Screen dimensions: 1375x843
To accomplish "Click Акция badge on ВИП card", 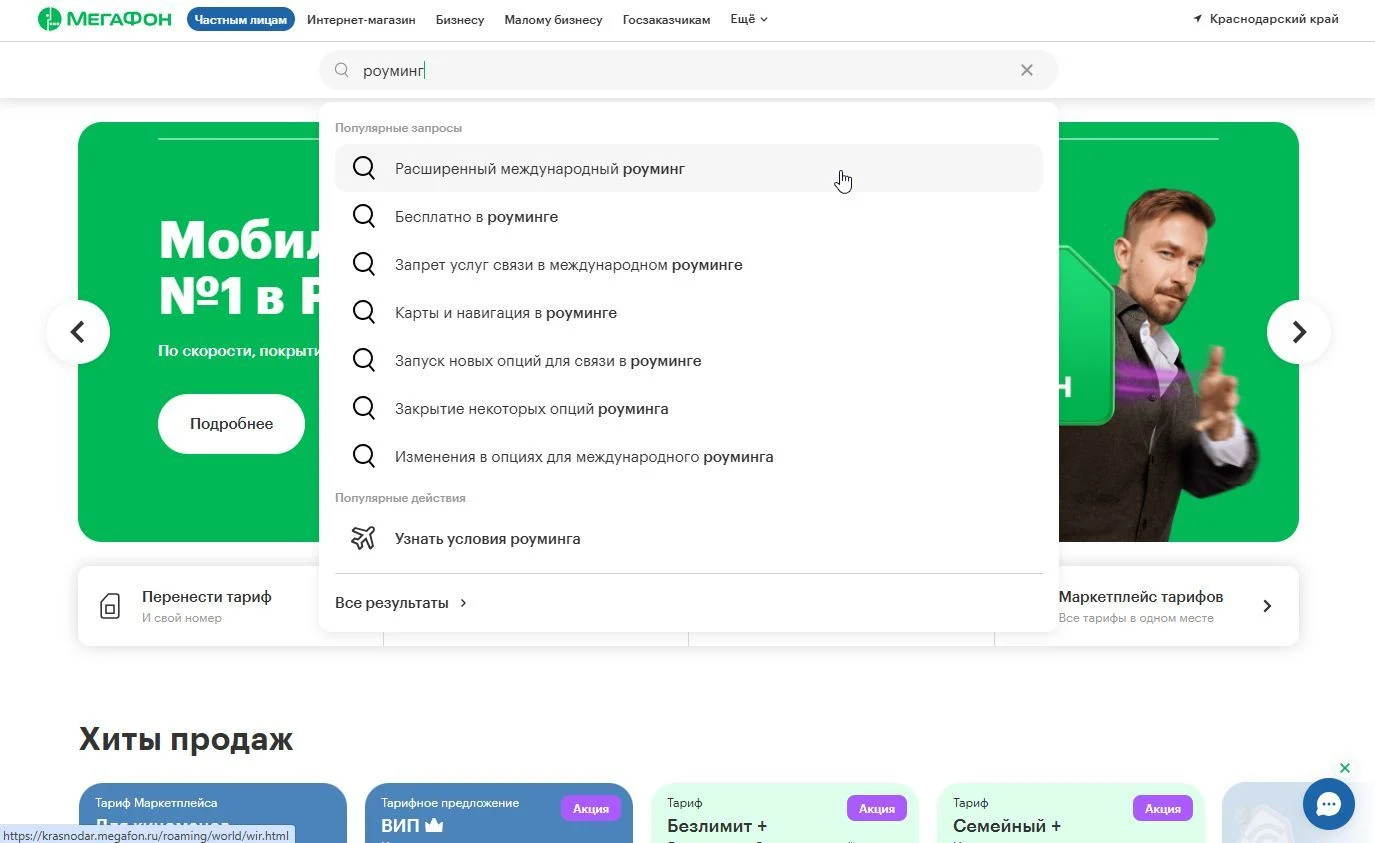I will tap(591, 808).
